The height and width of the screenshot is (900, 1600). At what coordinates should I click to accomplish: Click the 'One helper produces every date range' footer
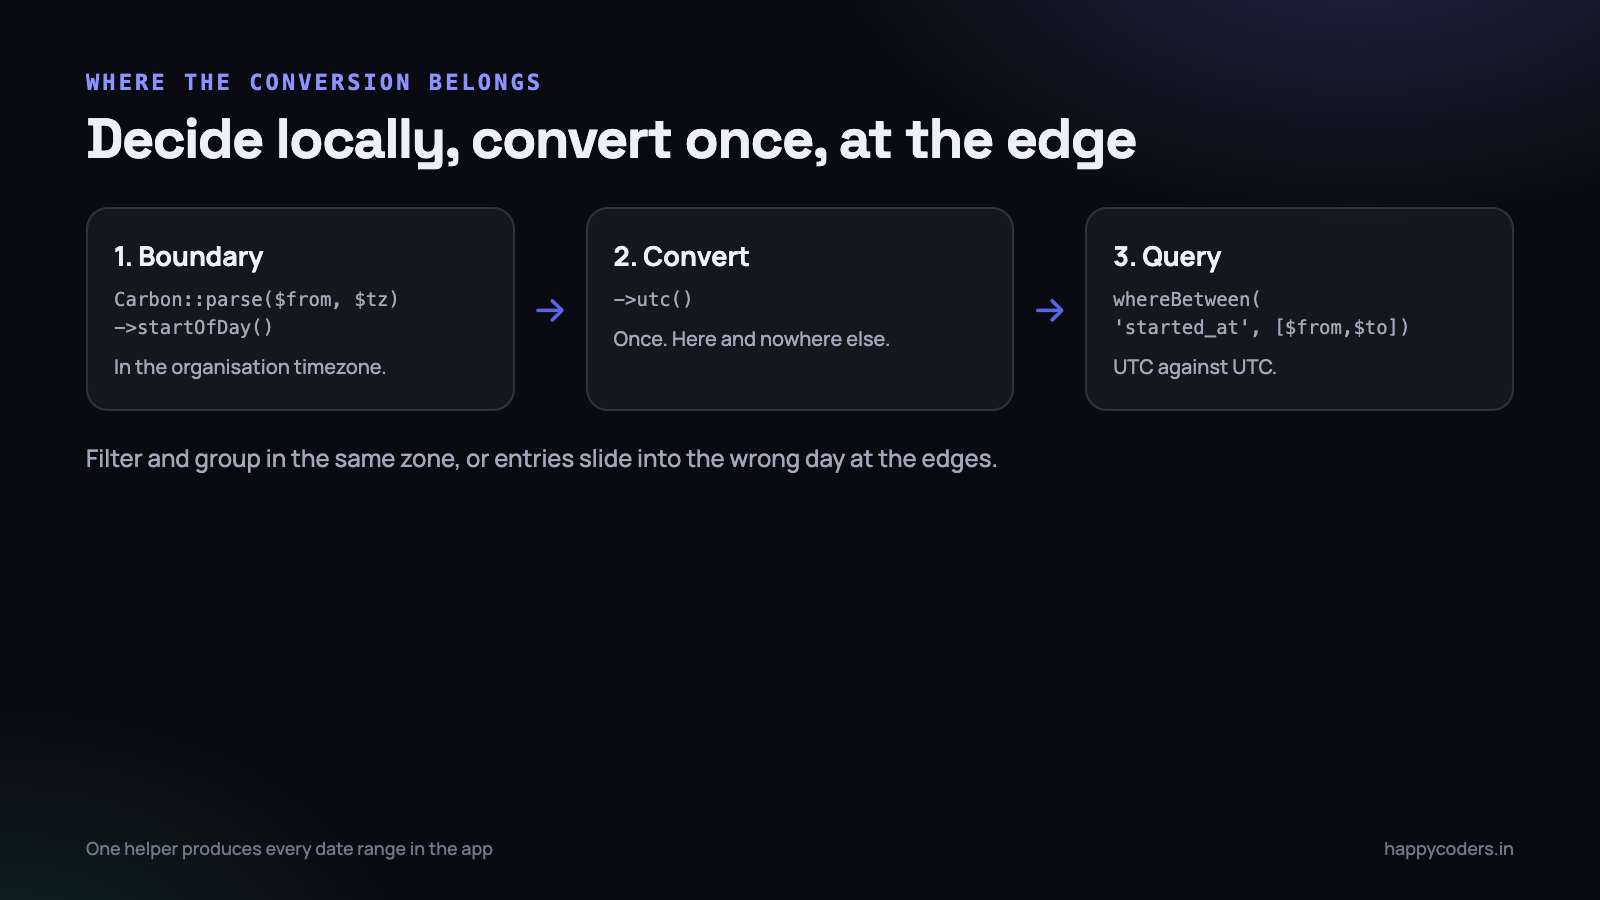(289, 849)
